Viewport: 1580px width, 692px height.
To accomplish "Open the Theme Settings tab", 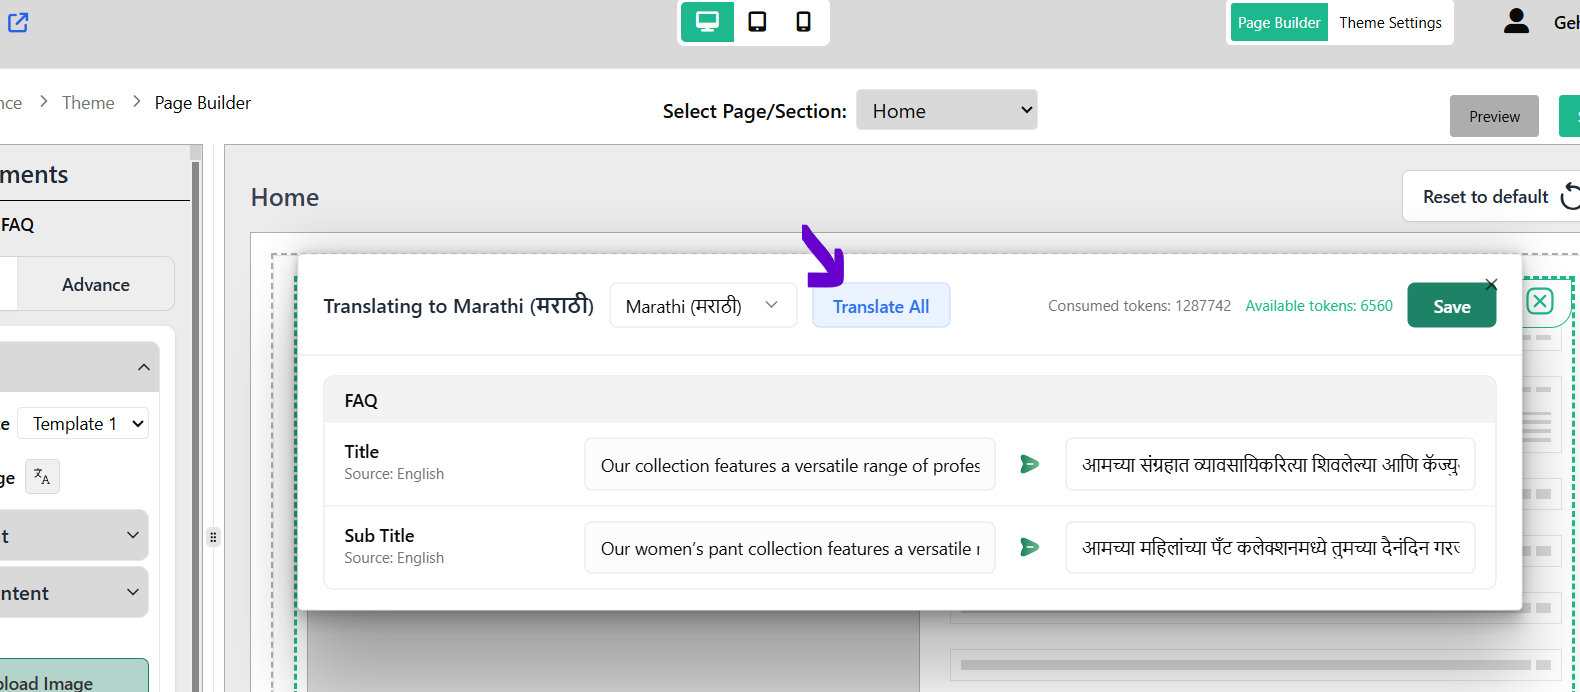I will (x=1390, y=22).
